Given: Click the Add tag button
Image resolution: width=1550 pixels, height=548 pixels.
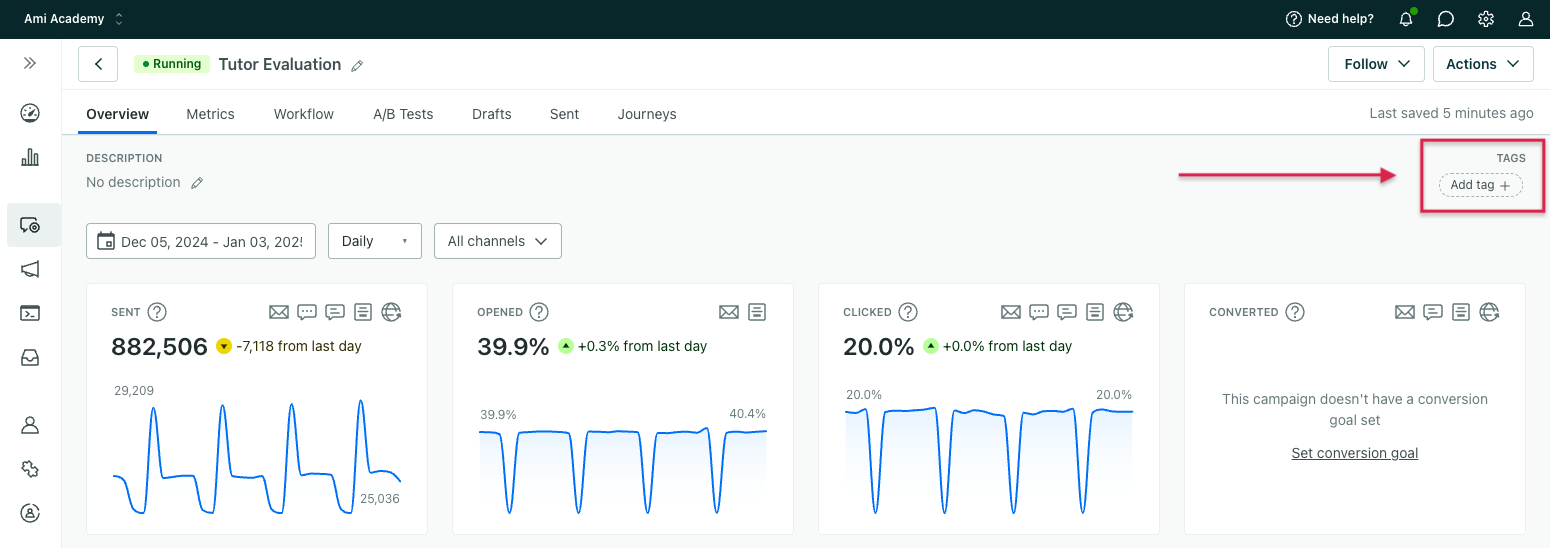Looking at the screenshot, I should 1480,185.
